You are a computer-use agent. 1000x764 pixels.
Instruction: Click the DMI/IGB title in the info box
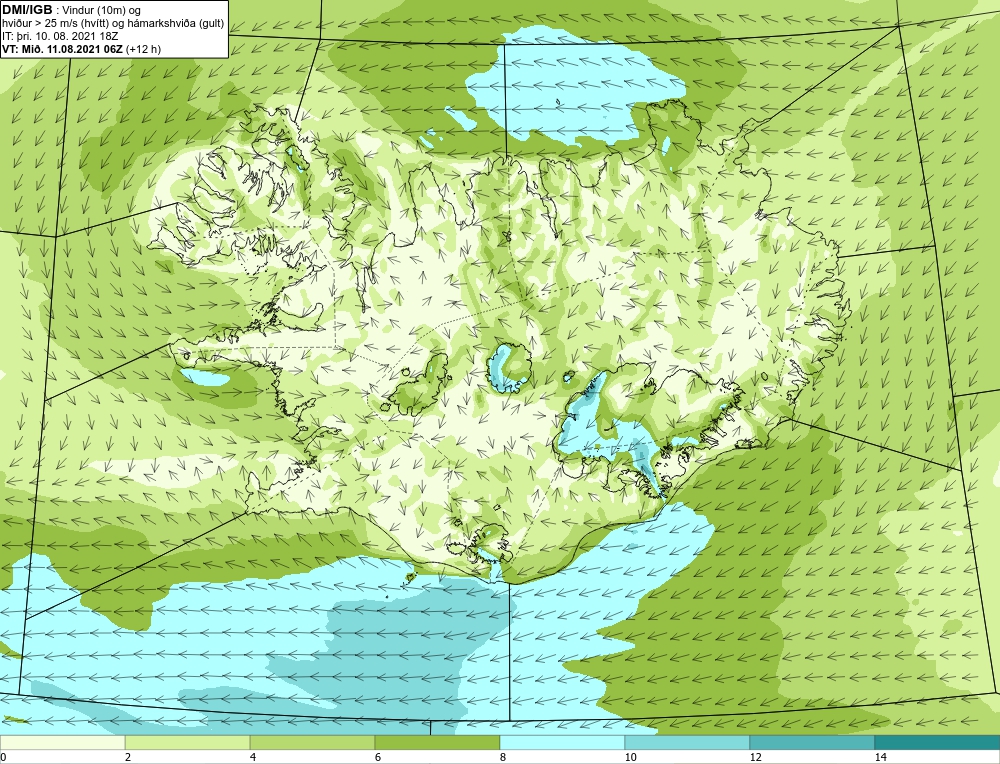coord(27,10)
